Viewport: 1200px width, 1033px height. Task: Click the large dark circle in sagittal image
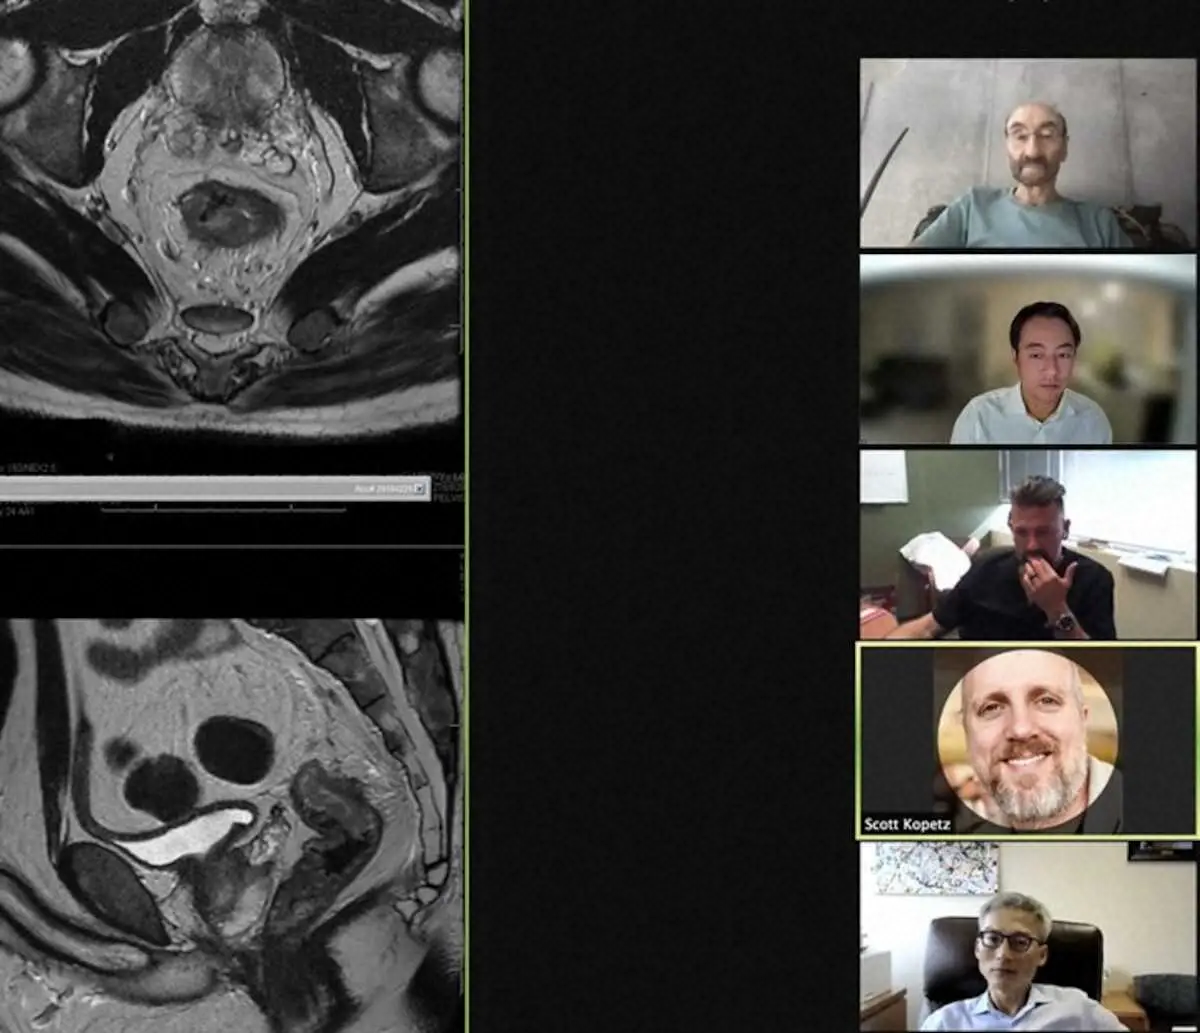pyautogui.click(x=234, y=749)
